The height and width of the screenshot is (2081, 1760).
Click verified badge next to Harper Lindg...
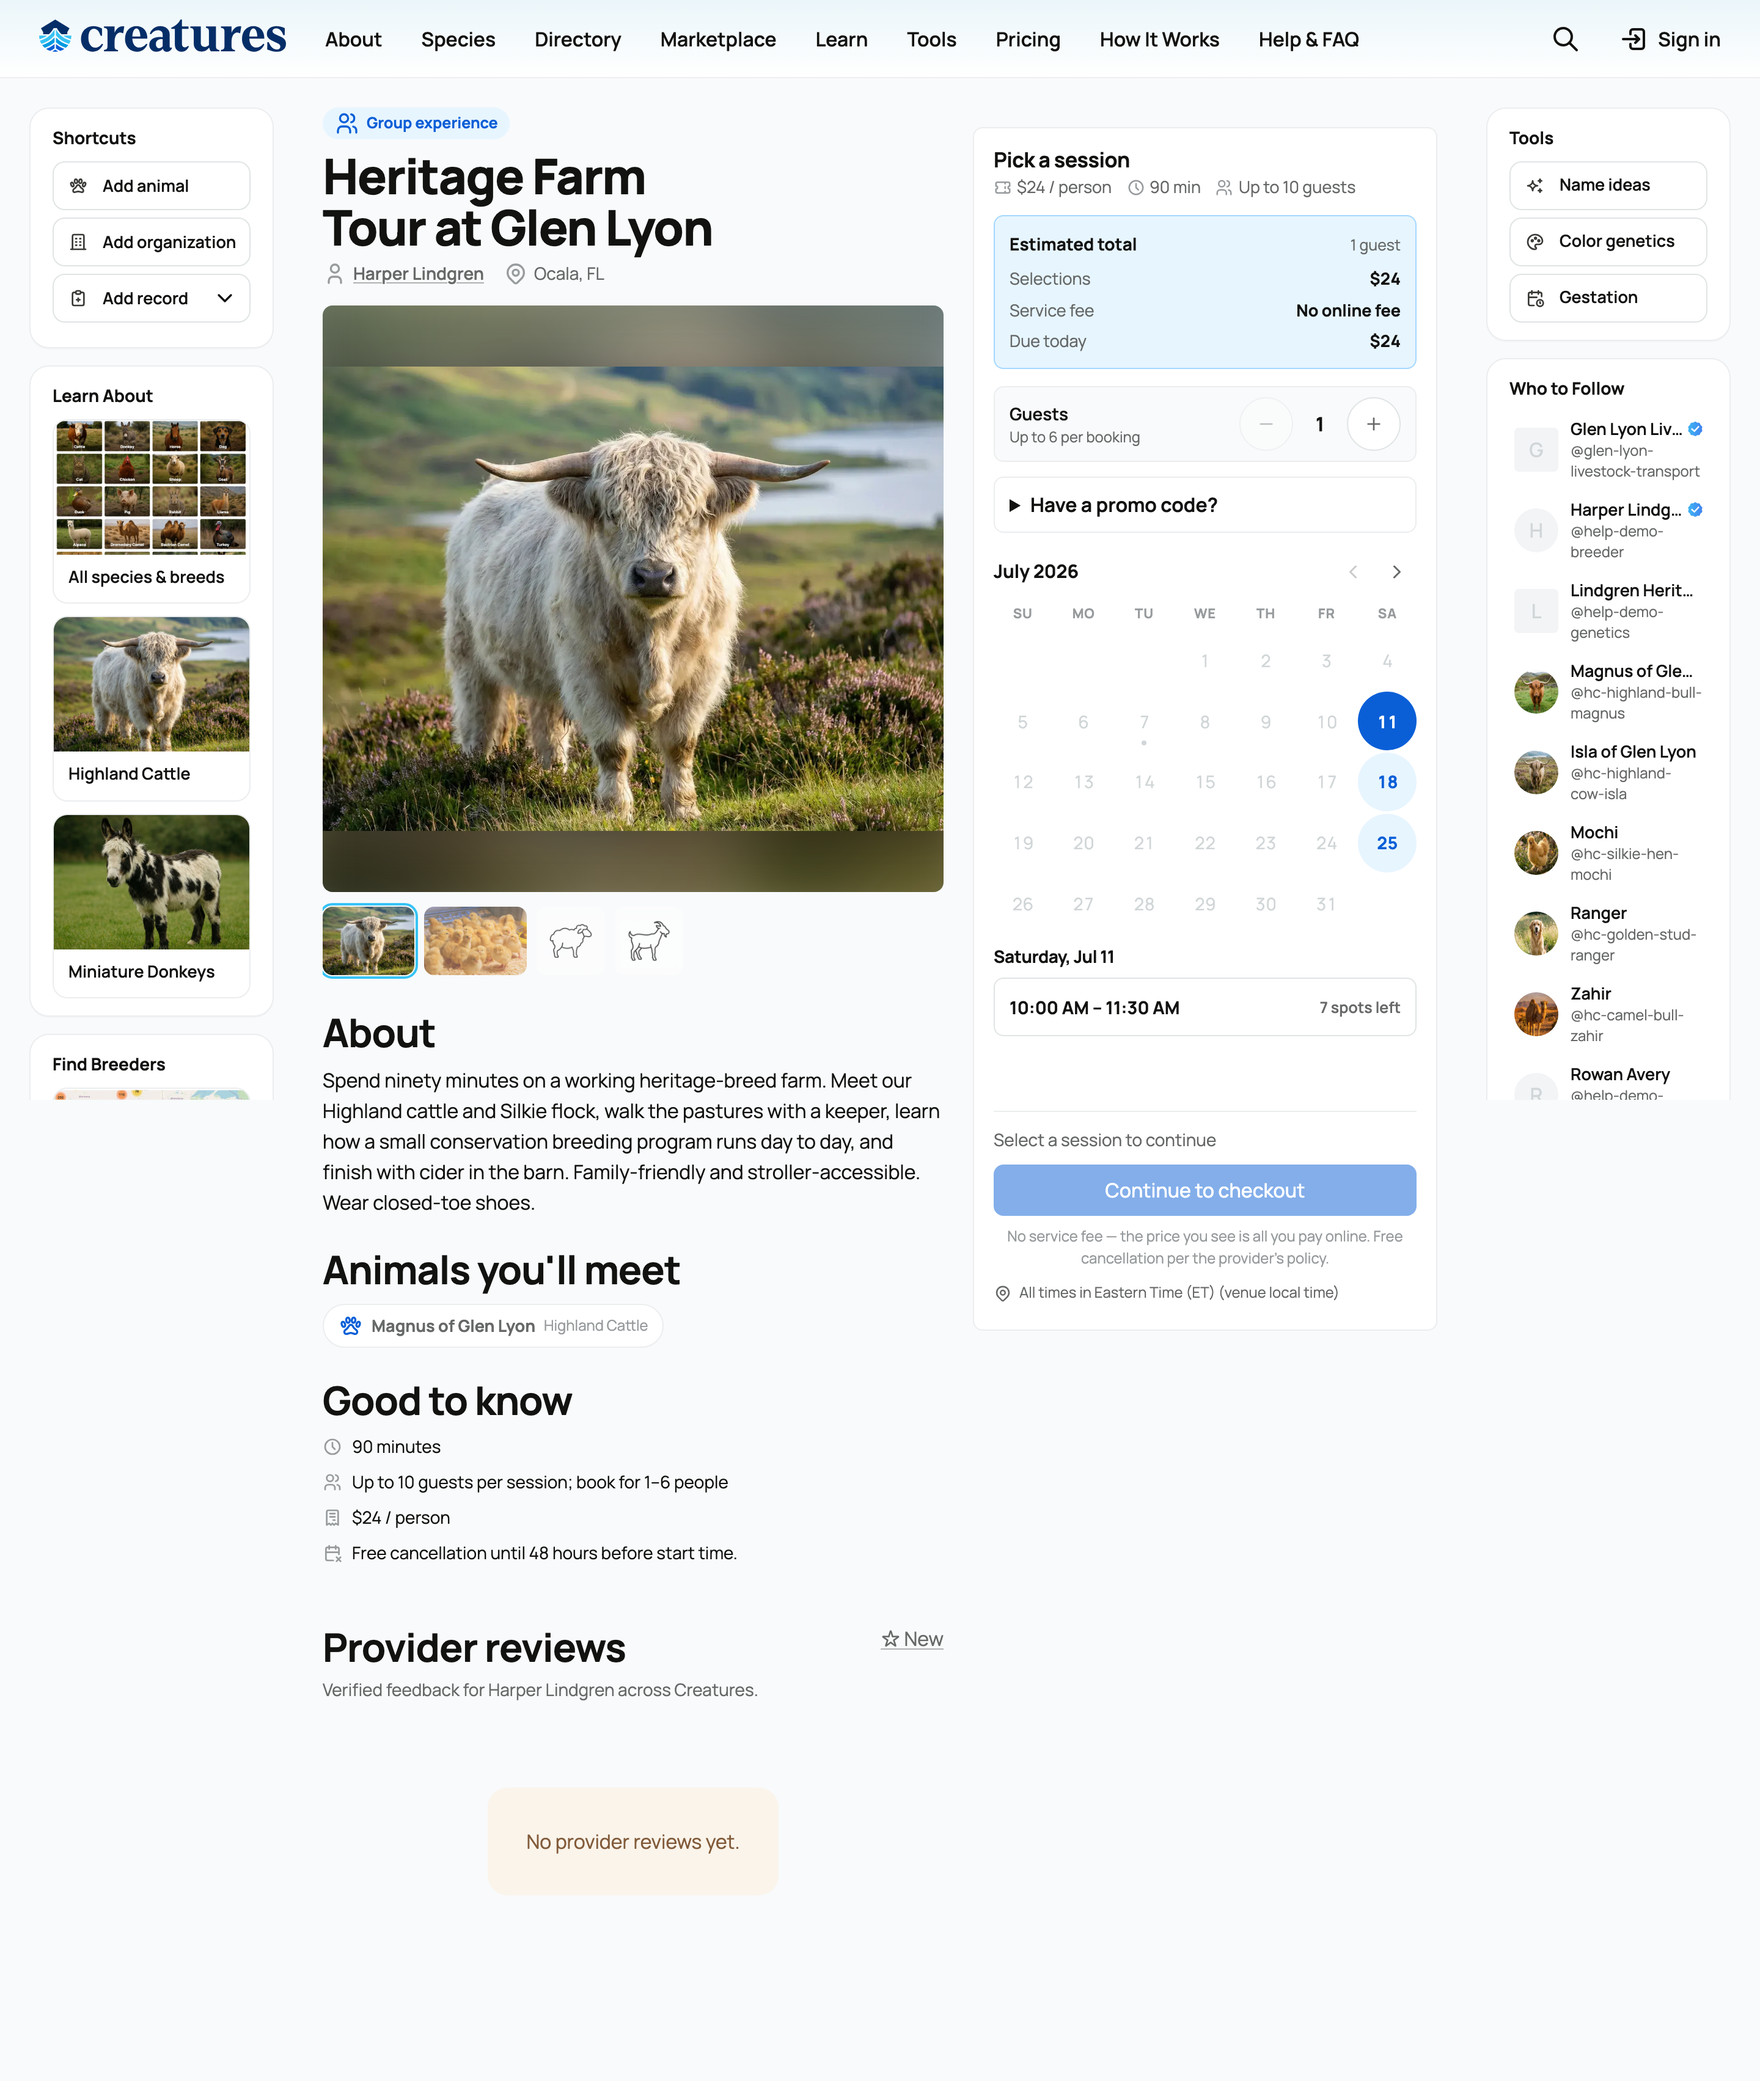[x=1695, y=509]
